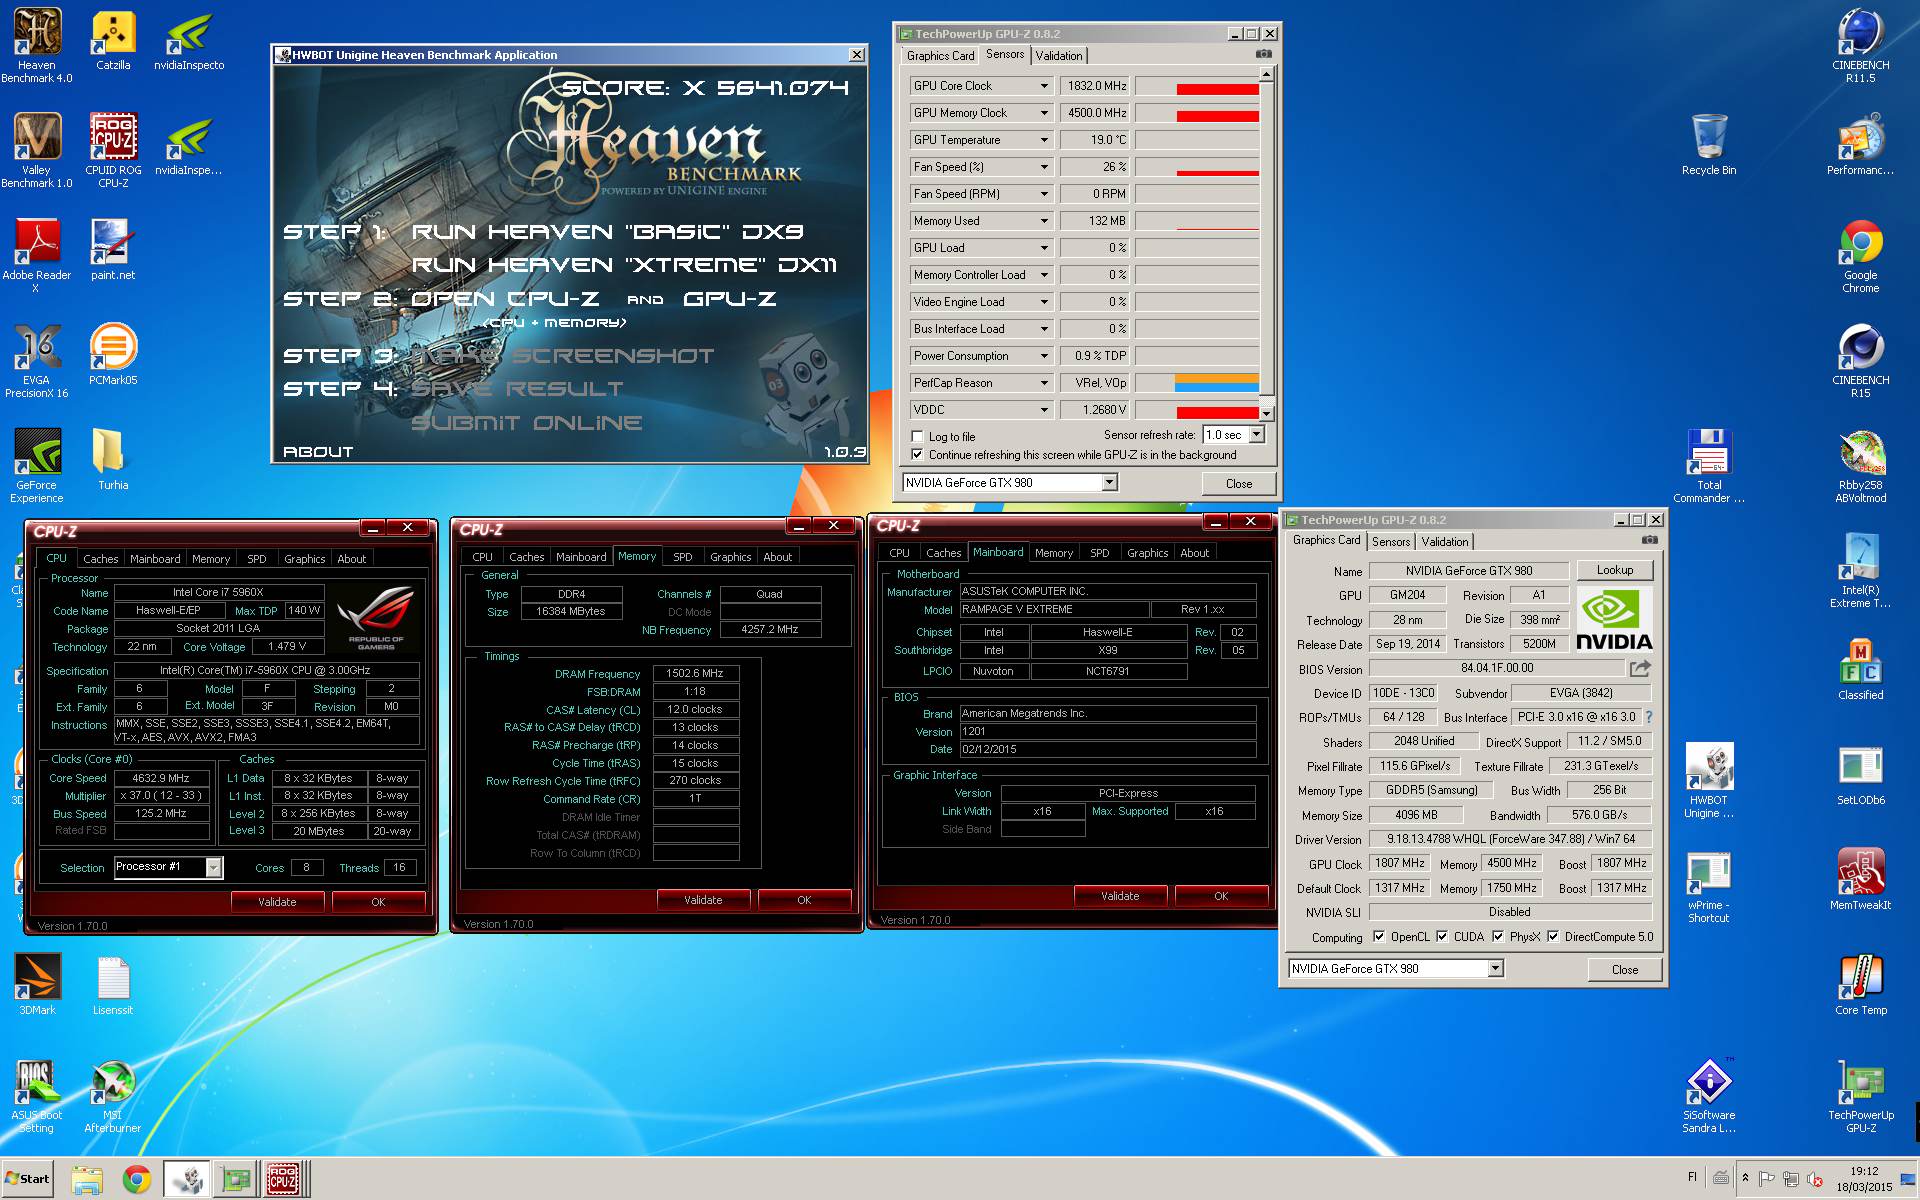Open the Catzilla desktop icon
Viewport: 1920px width, 1200px height.
(x=113, y=40)
